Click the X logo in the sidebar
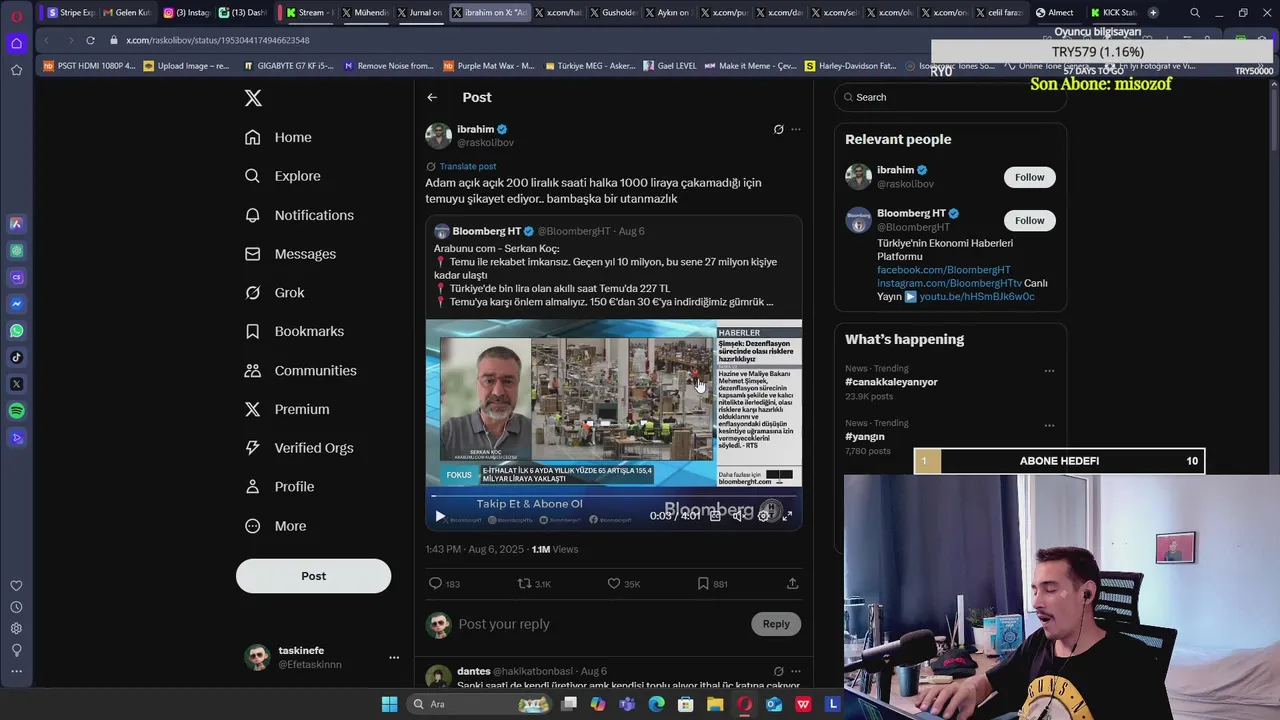 [x=253, y=98]
